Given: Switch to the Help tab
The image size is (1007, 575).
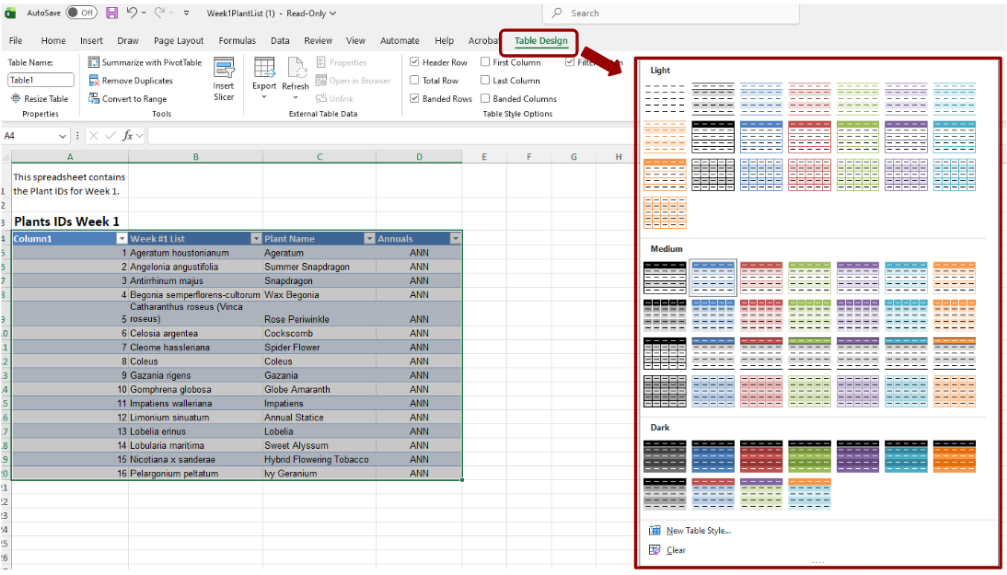Looking at the screenshot, I should [444, 40].
